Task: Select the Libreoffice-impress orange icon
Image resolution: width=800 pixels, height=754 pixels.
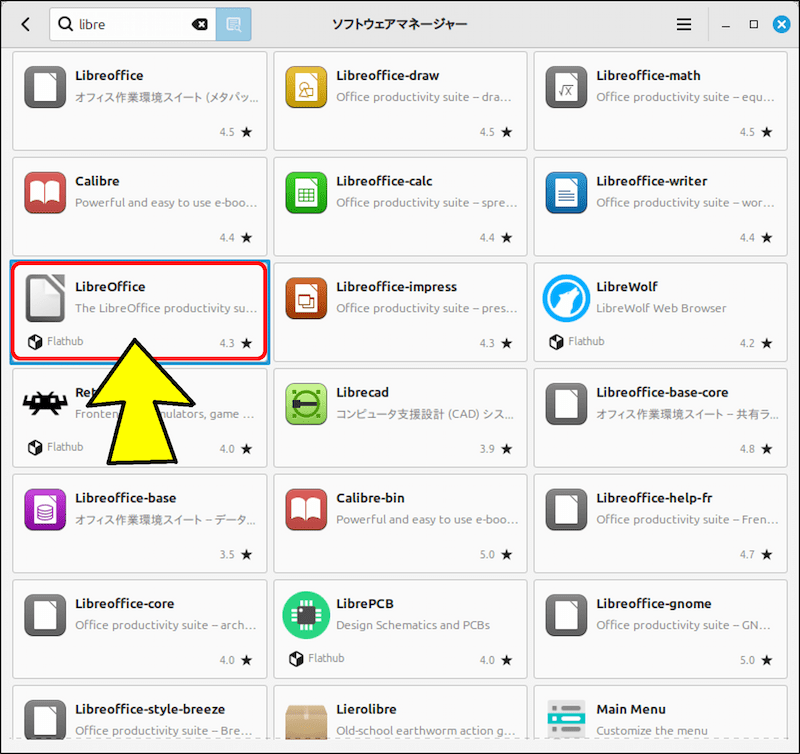Action: tap(306, 298)
